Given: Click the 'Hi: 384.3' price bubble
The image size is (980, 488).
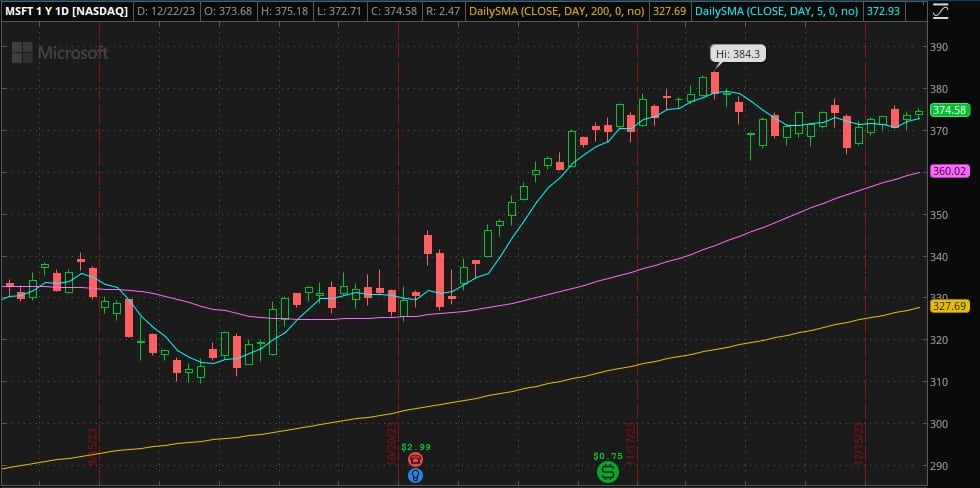Looking at the screenshot, I should (738, 54).
